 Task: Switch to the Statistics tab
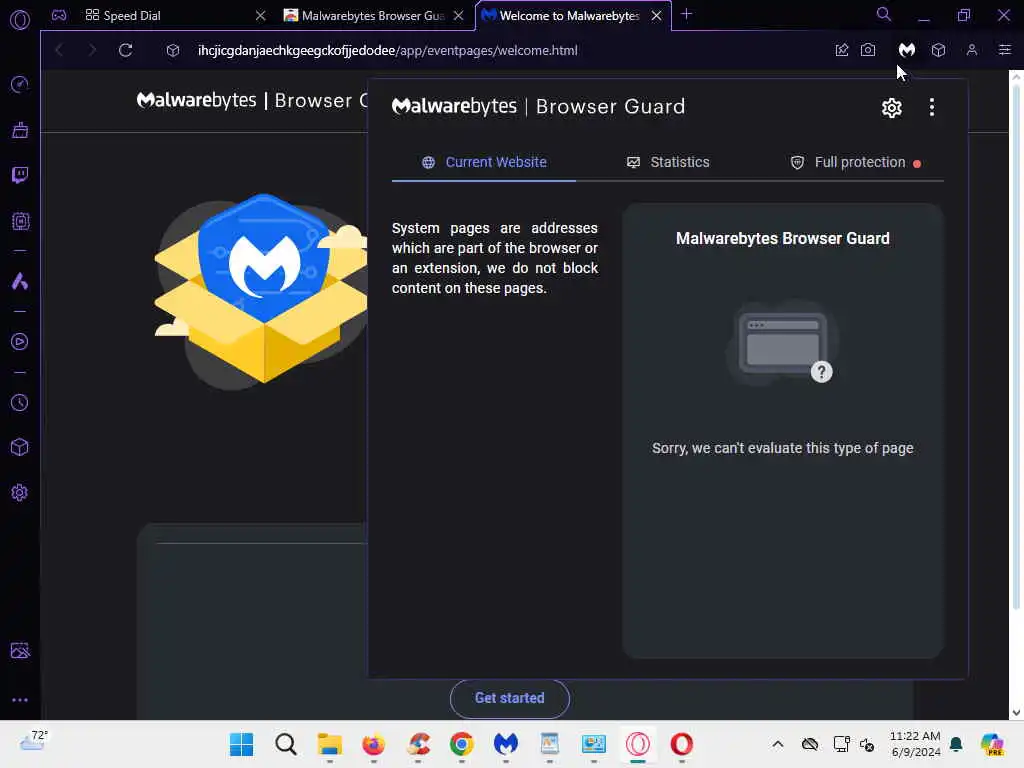(667, 162)
